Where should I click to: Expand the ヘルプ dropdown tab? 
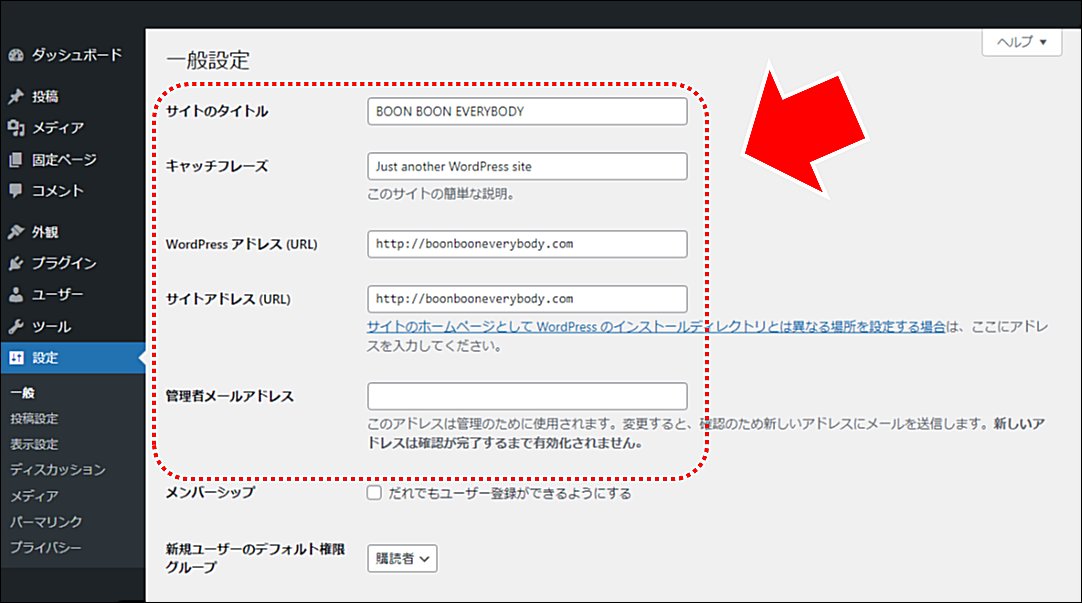point(1021,42)
